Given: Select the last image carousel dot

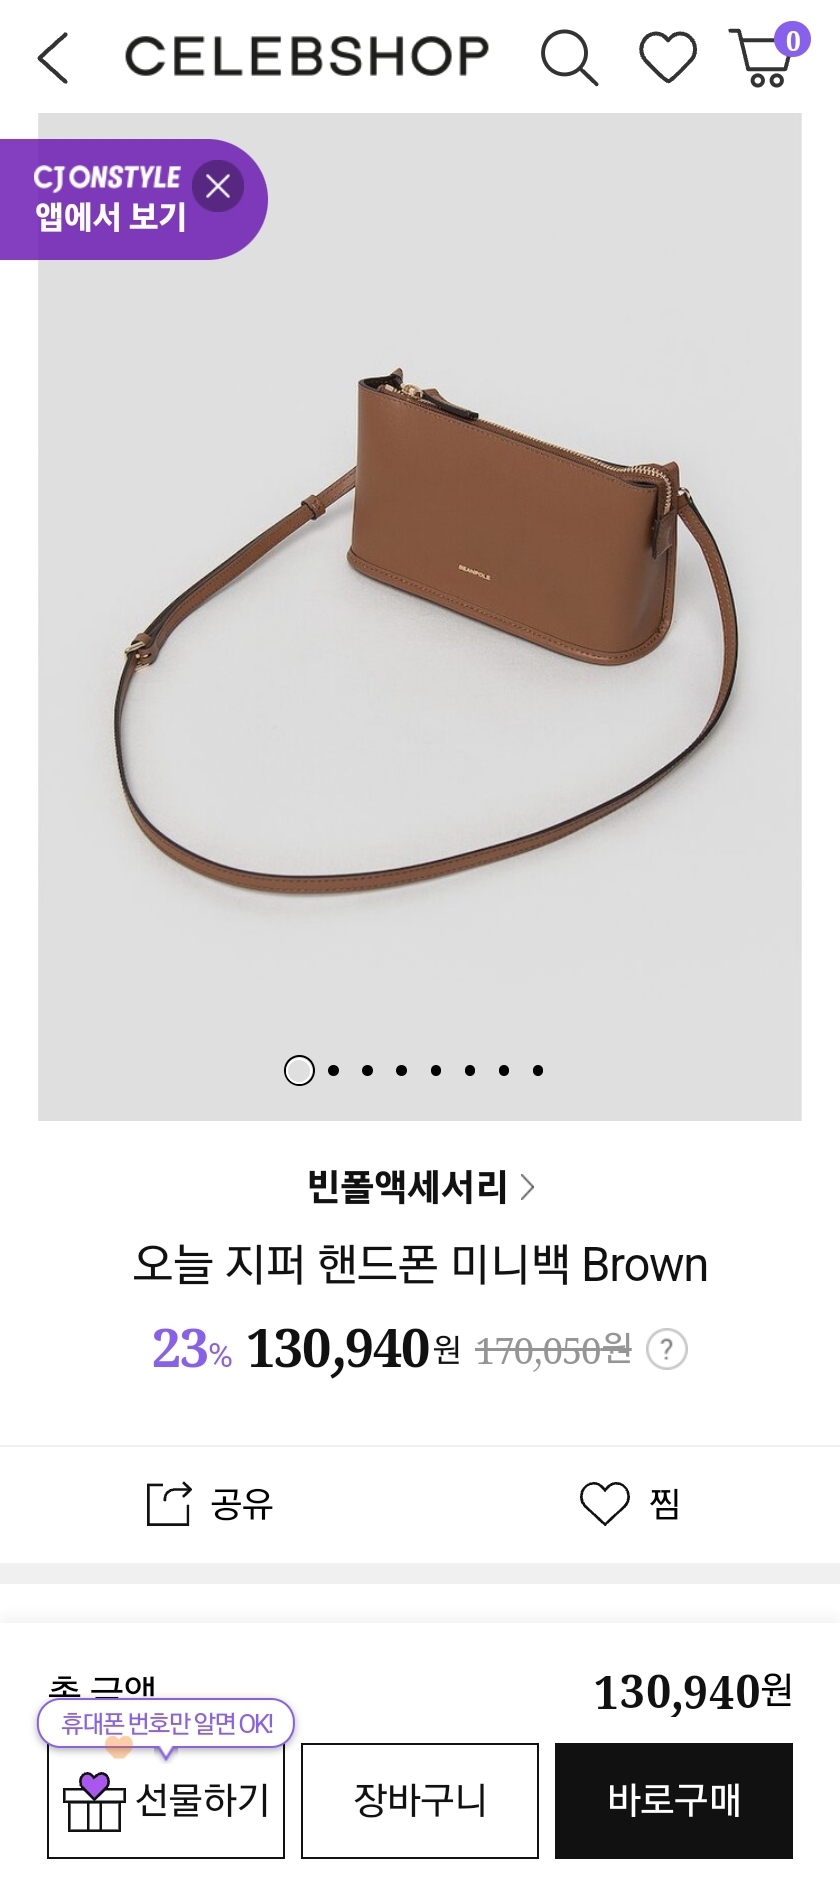Looking at the screenshot, I should click(x=538, y=1071).
